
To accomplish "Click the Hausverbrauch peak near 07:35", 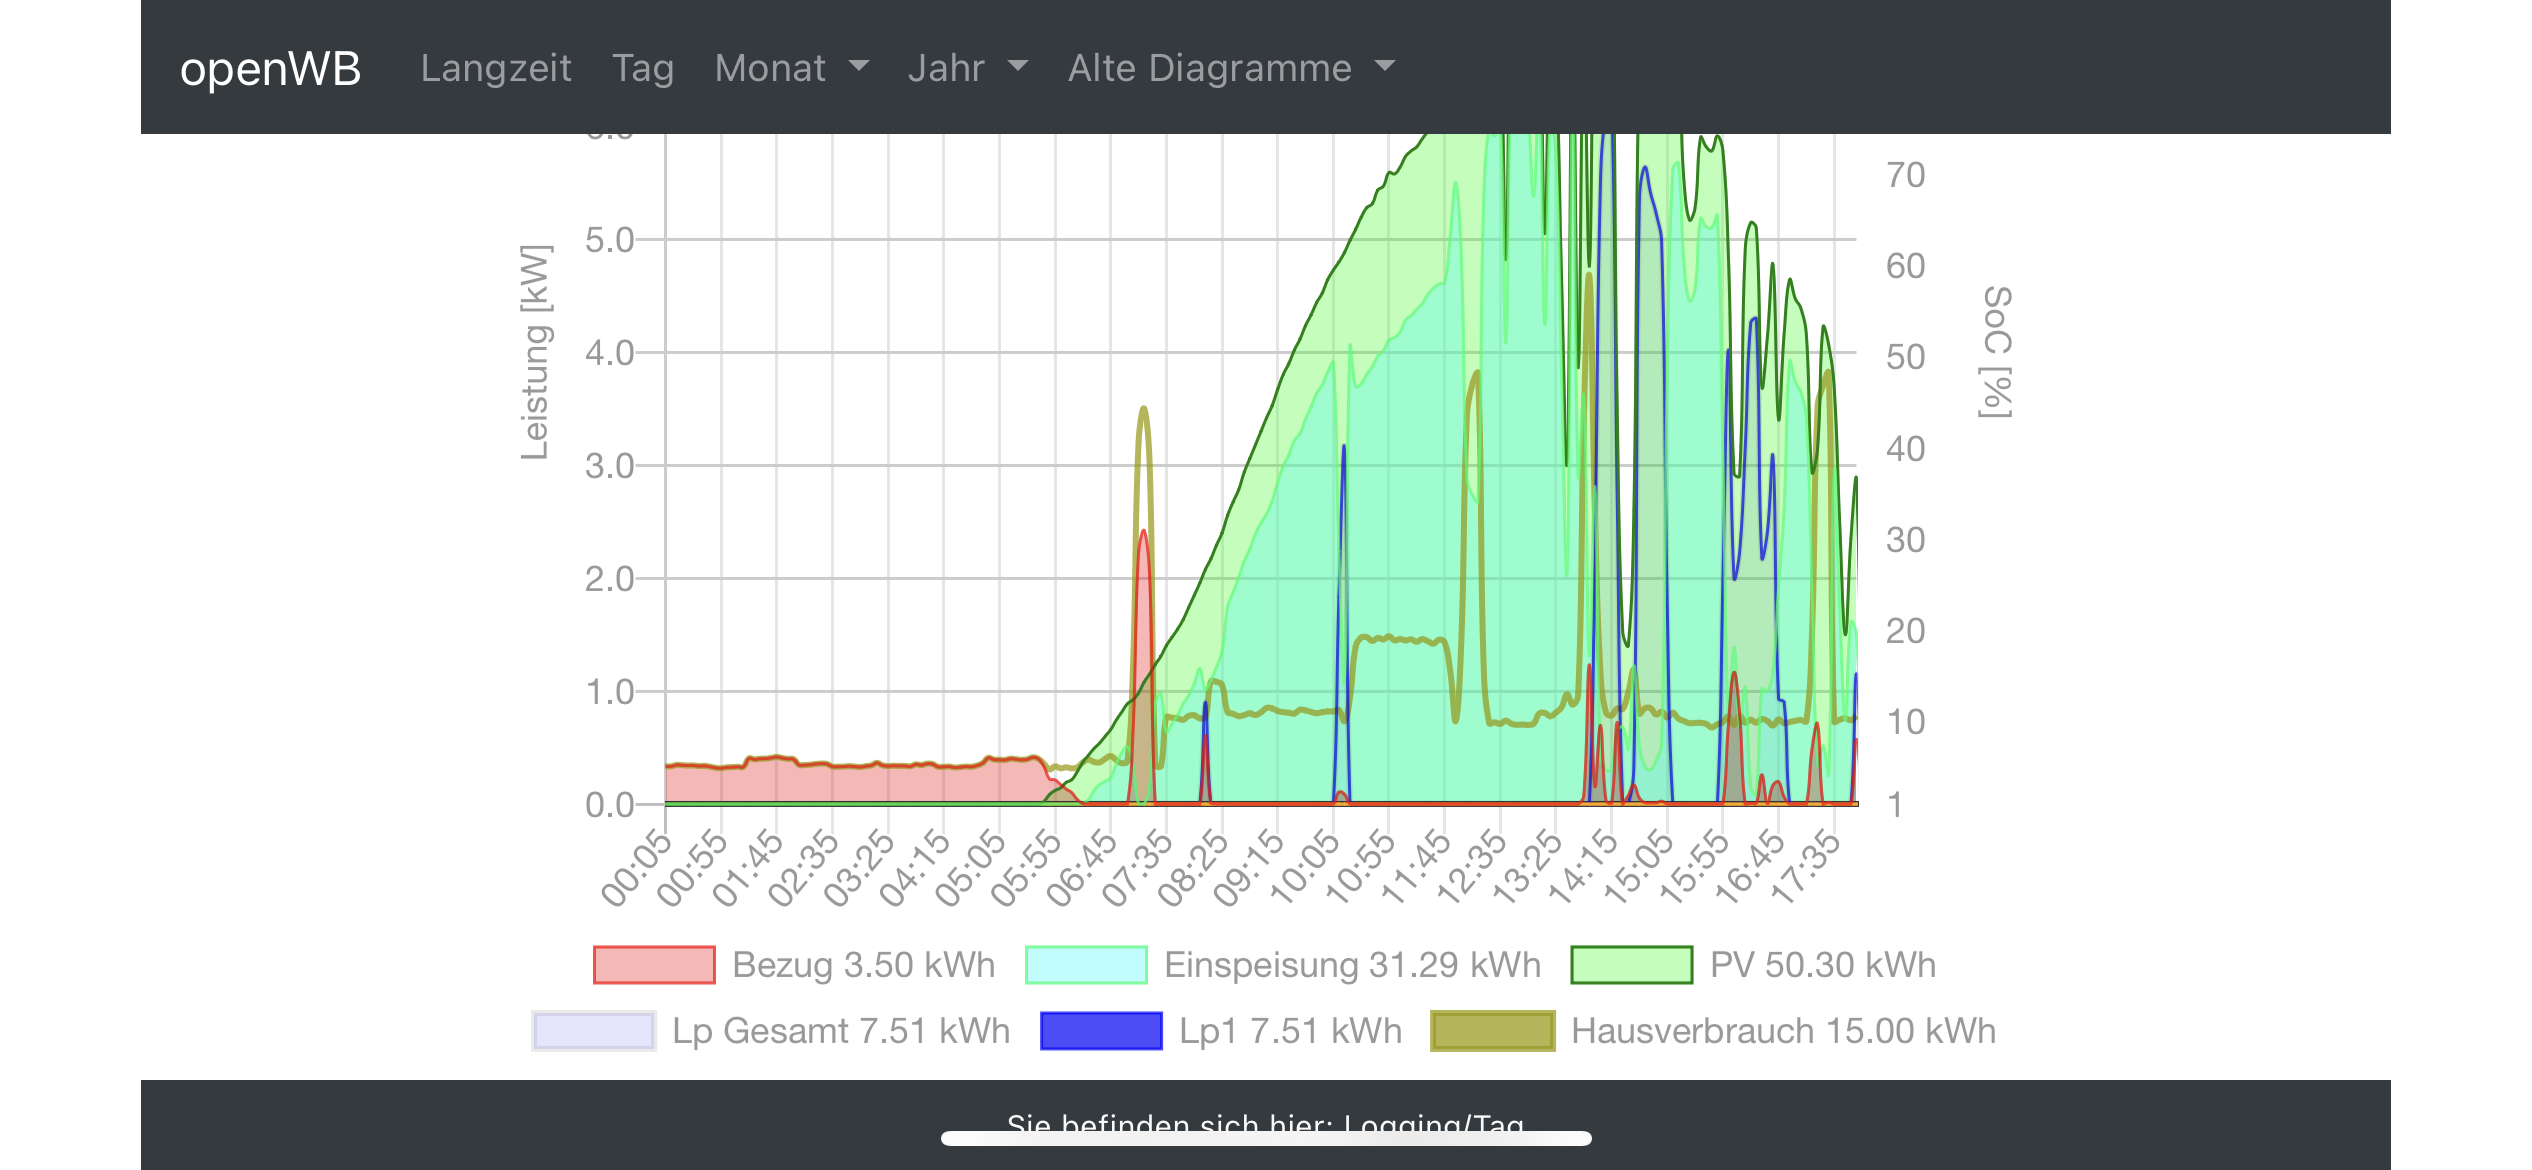I will [x=1143, y=410].
